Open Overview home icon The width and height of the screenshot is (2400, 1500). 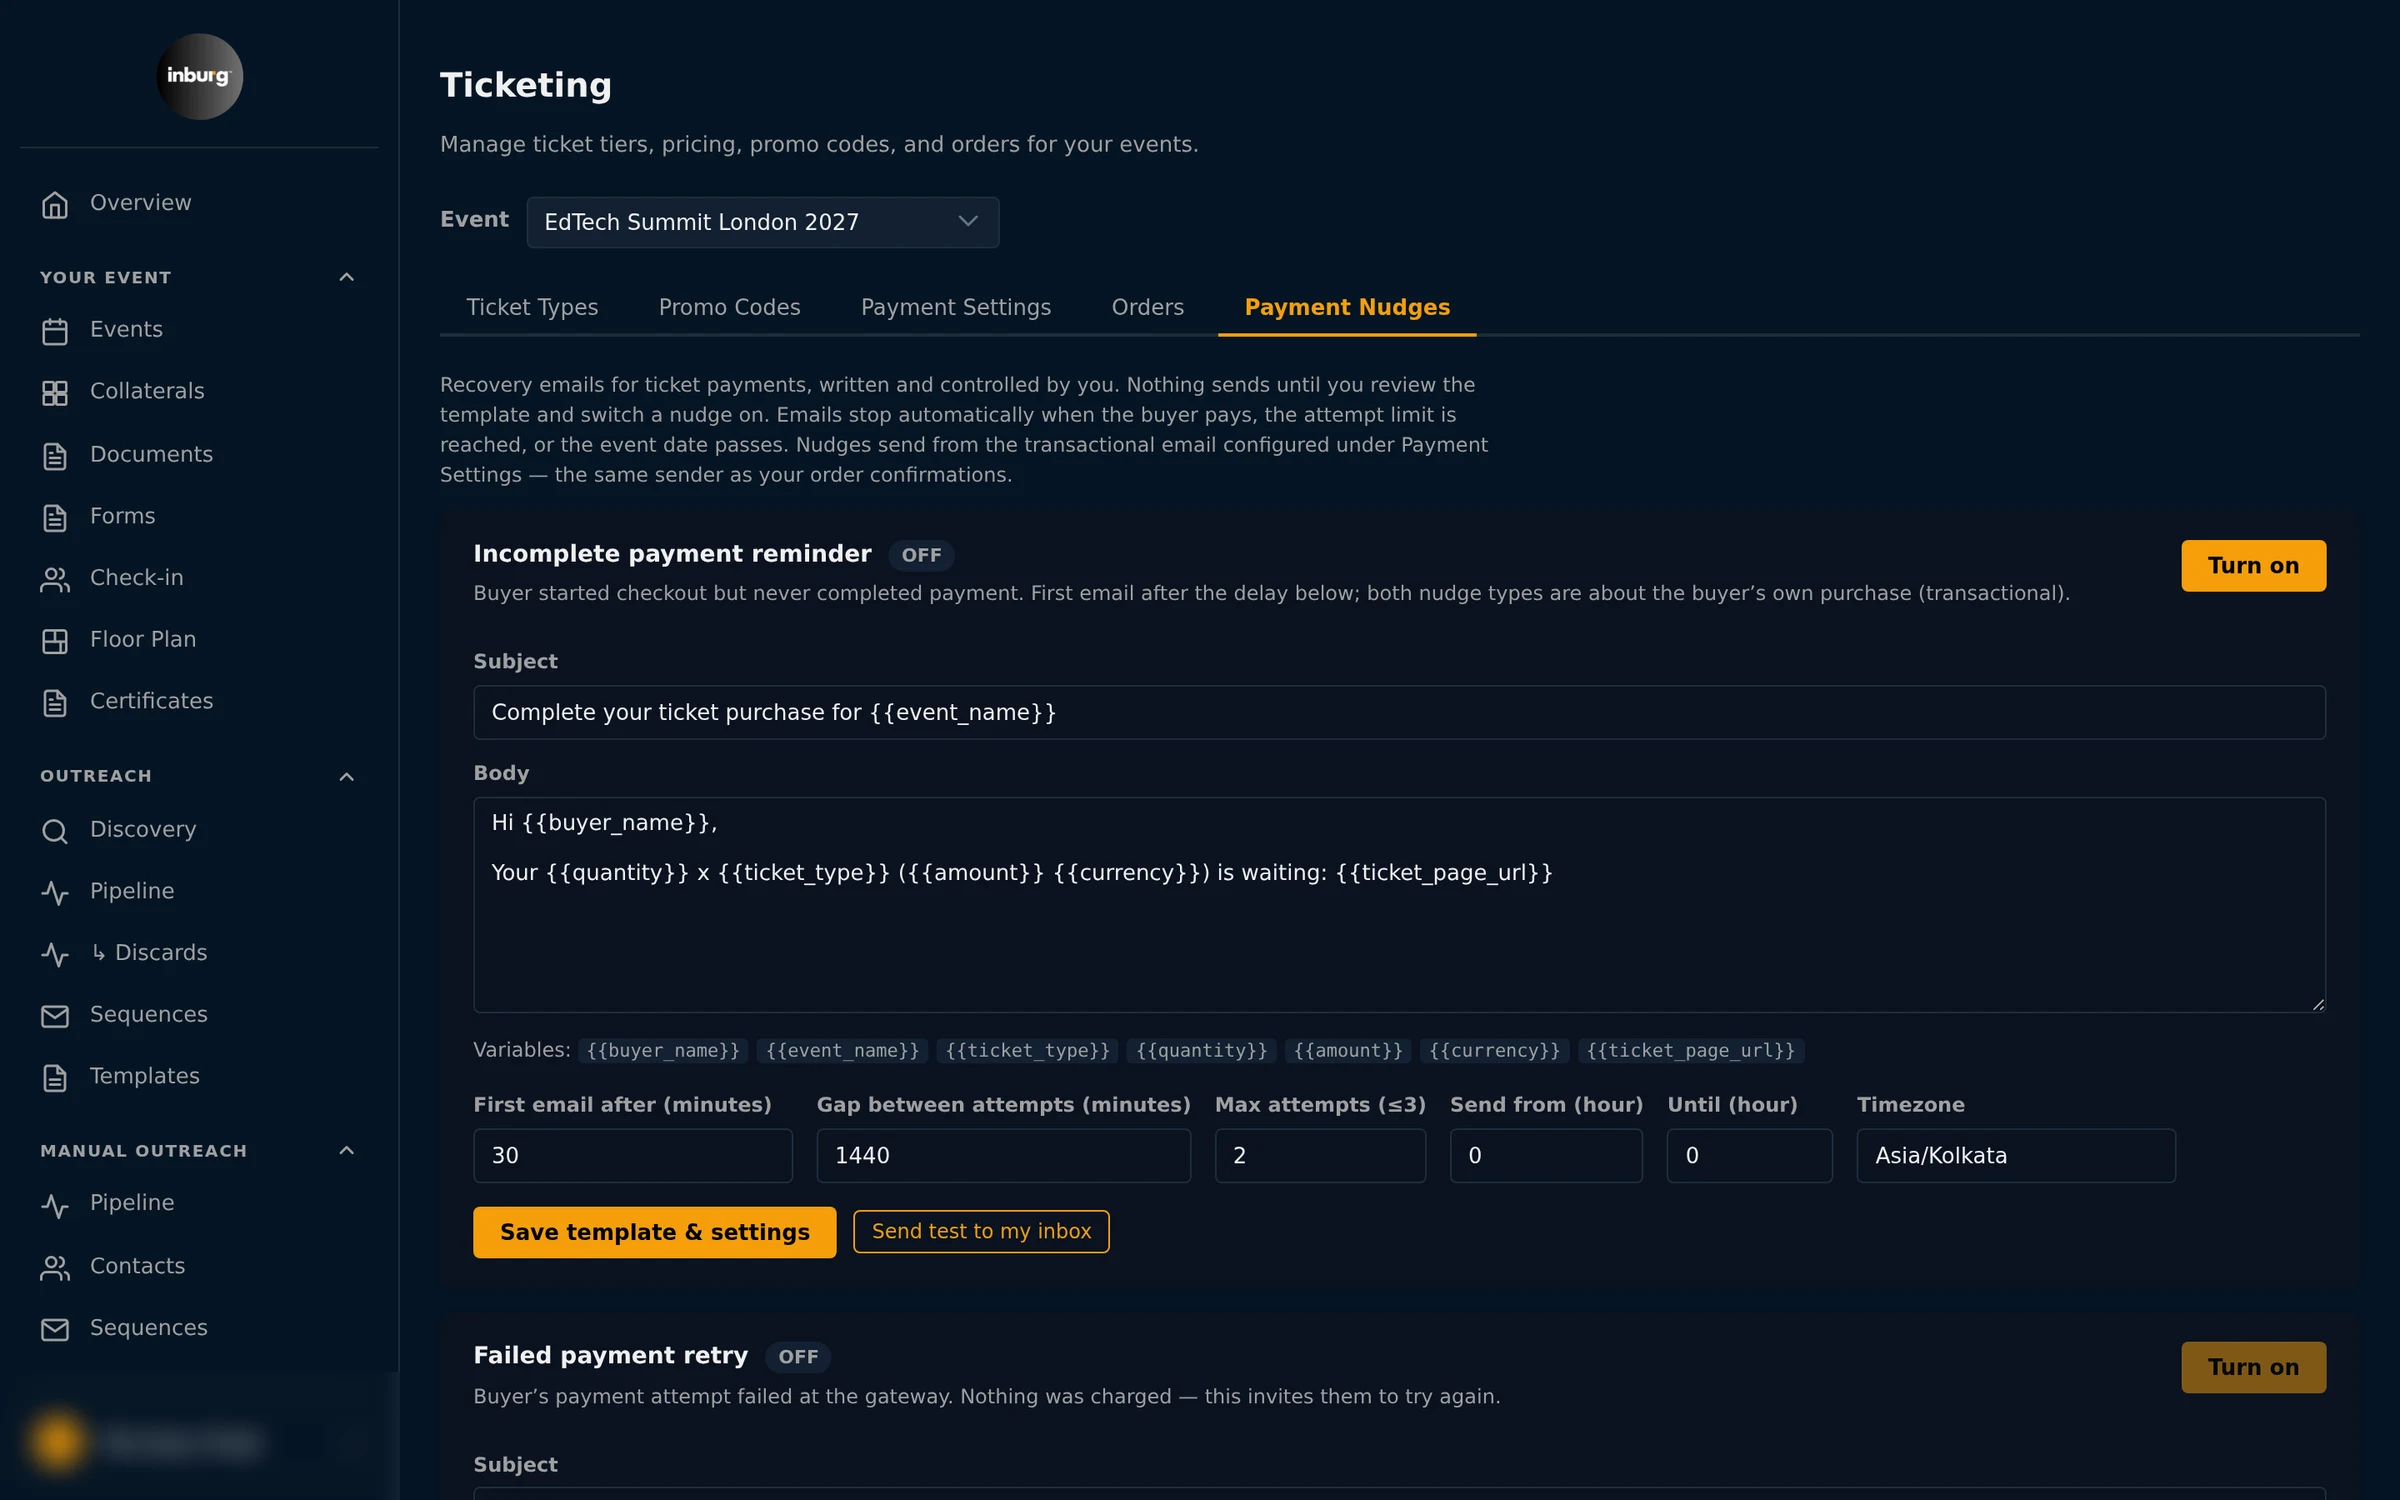55,204
